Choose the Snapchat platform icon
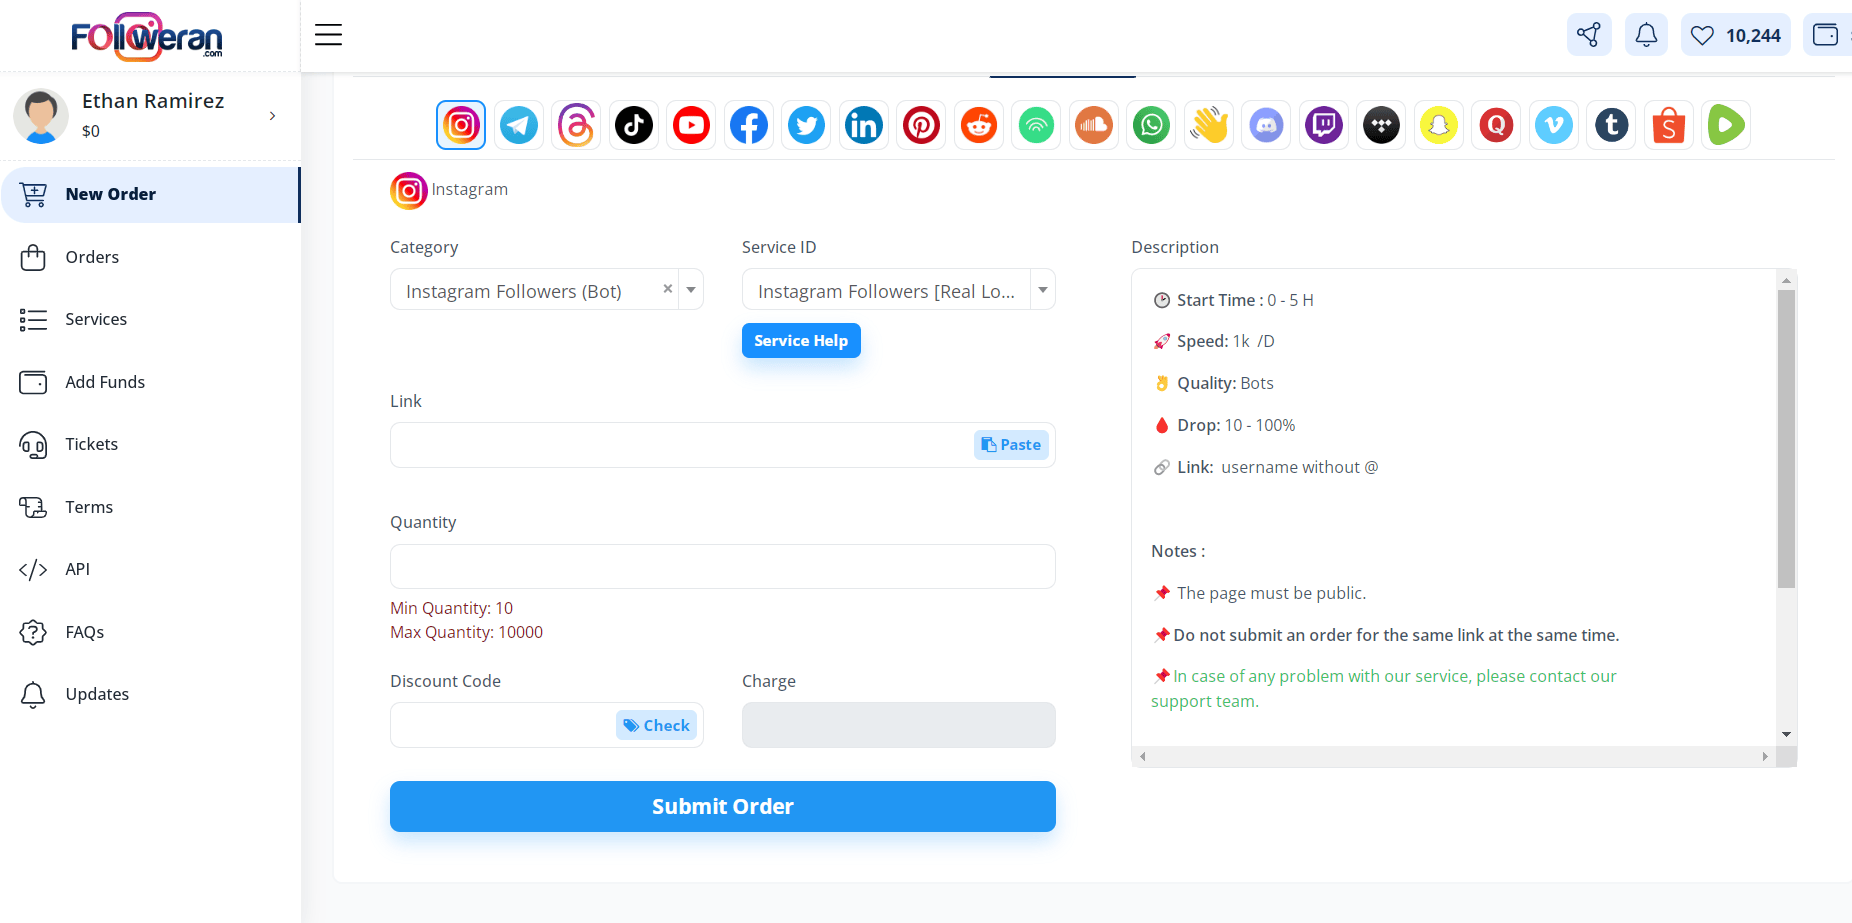1852x923 pixels. coord(1439,125)
